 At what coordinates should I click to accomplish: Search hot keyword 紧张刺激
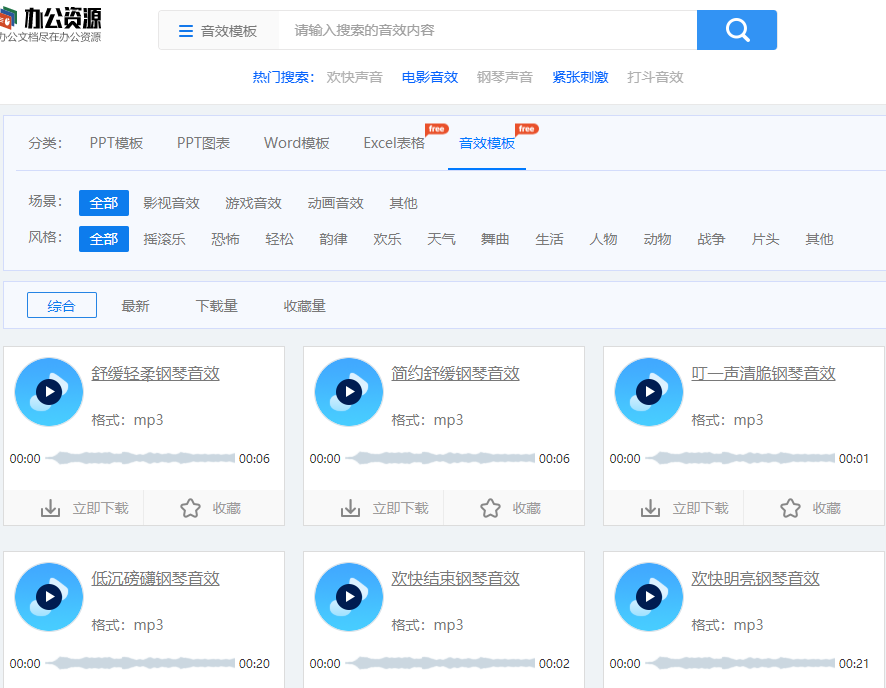point(580,77)
